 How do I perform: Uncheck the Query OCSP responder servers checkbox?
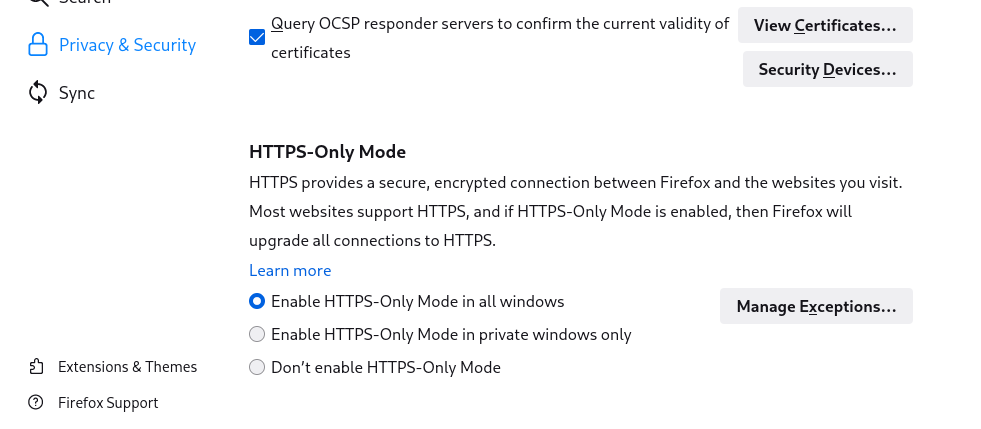[x=257, y=37]
